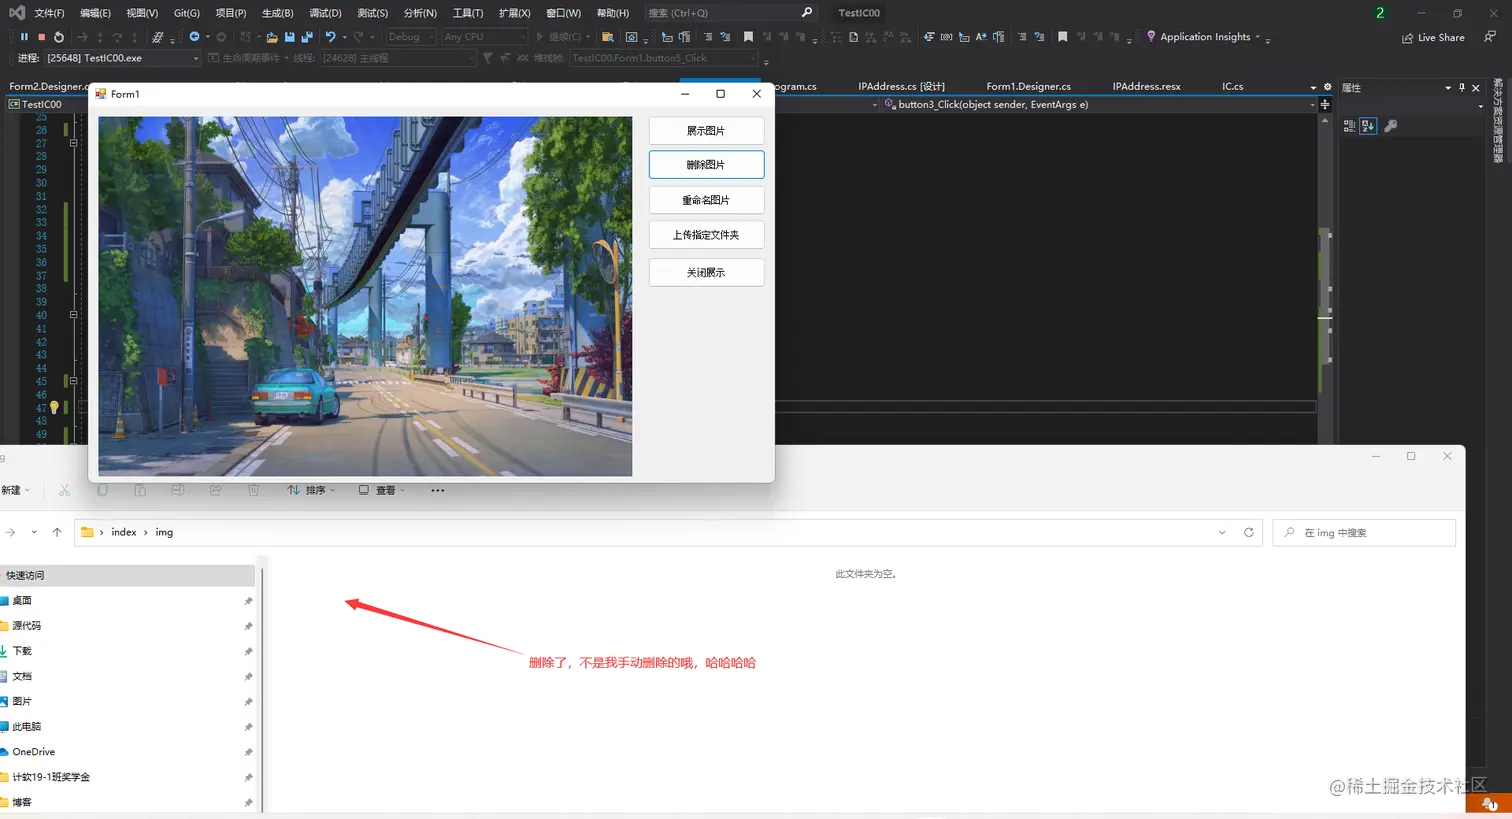This screenshot has width=1512, height=819.
Task: Click the 展示图片 button in Form1
Action: tap(706, 131)
